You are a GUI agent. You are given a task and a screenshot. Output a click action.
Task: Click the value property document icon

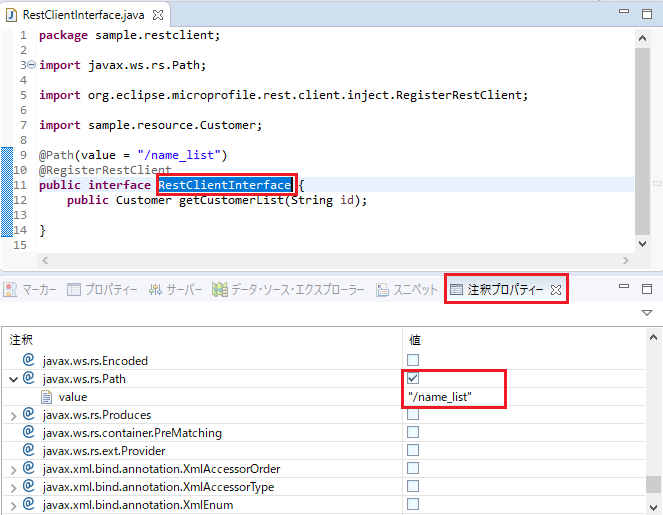47,397
